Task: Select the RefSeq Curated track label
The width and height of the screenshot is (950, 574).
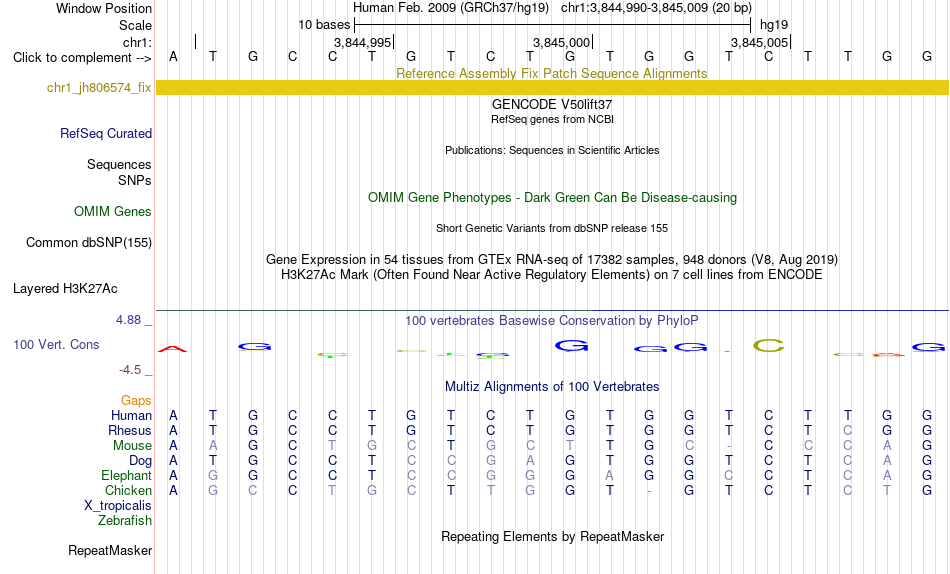Action: tap(106, 133)
